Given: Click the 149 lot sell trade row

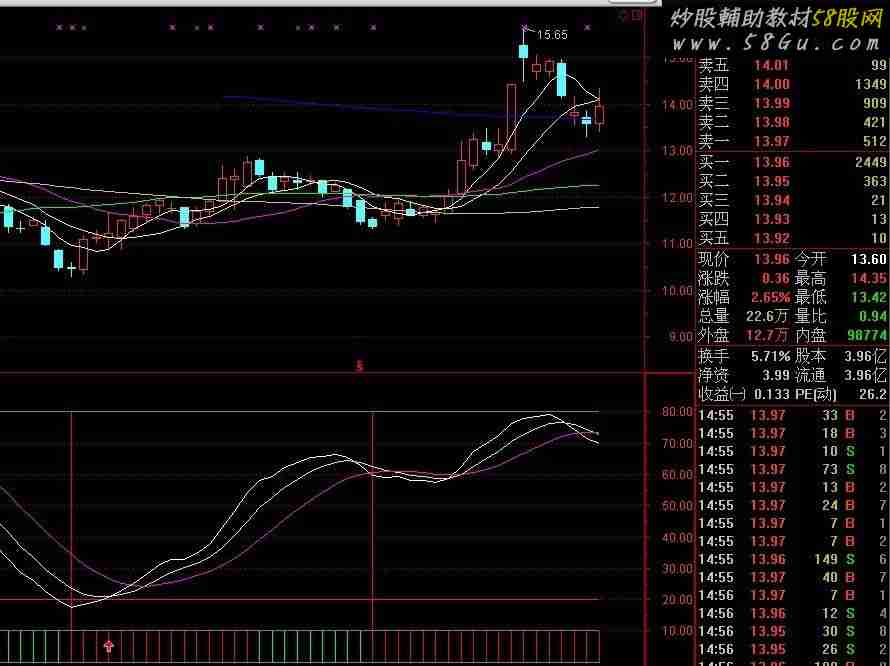Looking at the screenshot, I should 792,559.
